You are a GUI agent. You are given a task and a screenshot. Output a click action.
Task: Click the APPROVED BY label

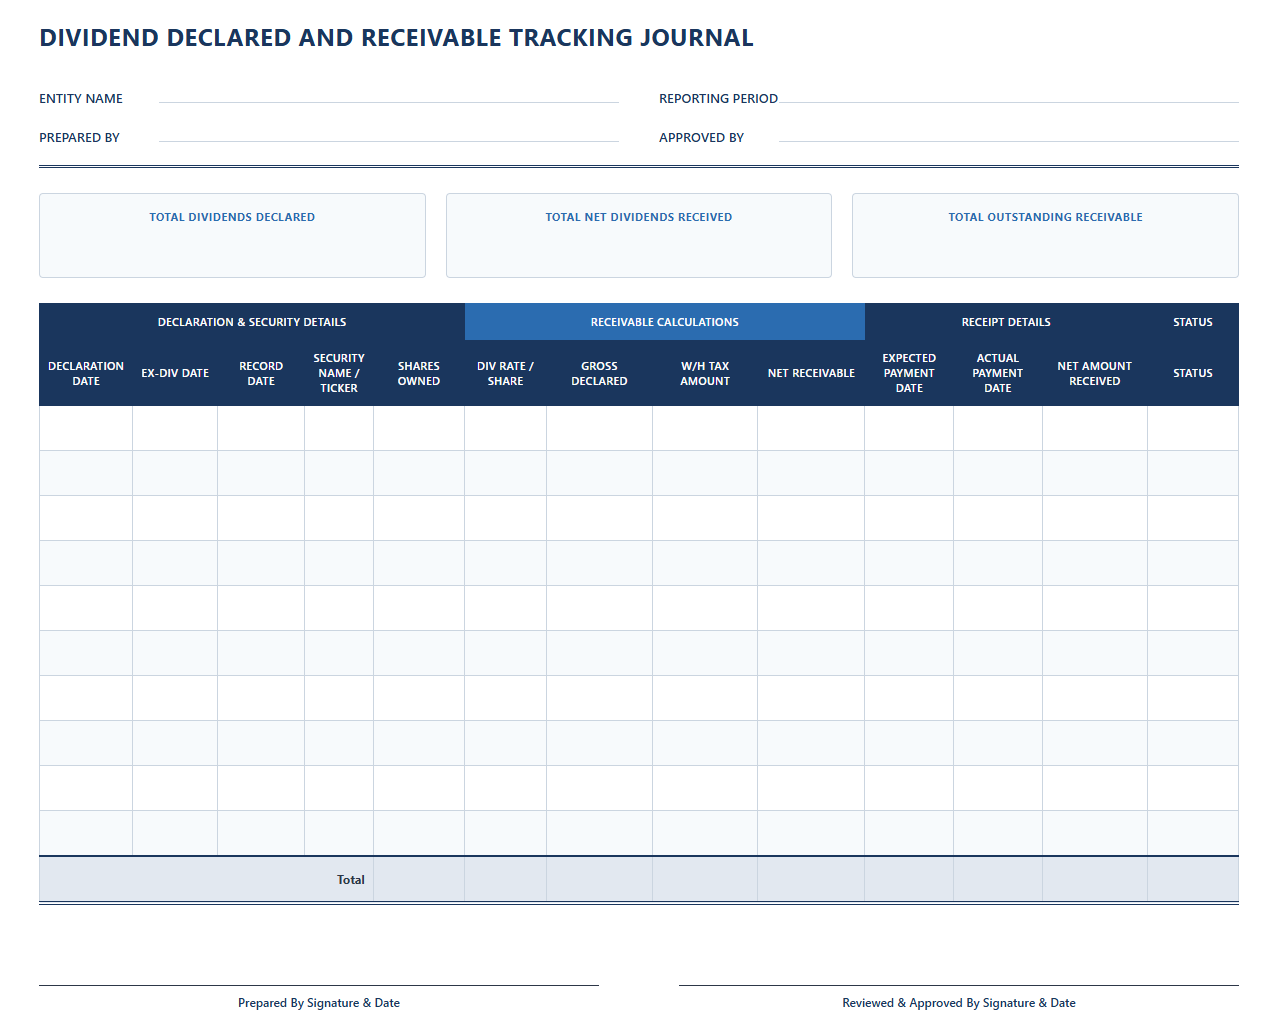tap(701, 137)
